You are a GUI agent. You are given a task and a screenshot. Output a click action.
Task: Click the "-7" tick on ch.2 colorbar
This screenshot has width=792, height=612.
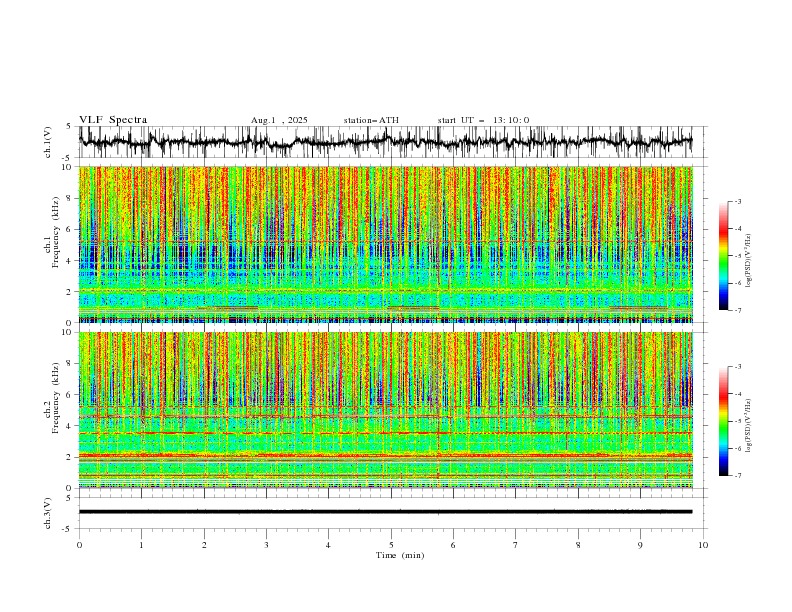coord(737,476)
